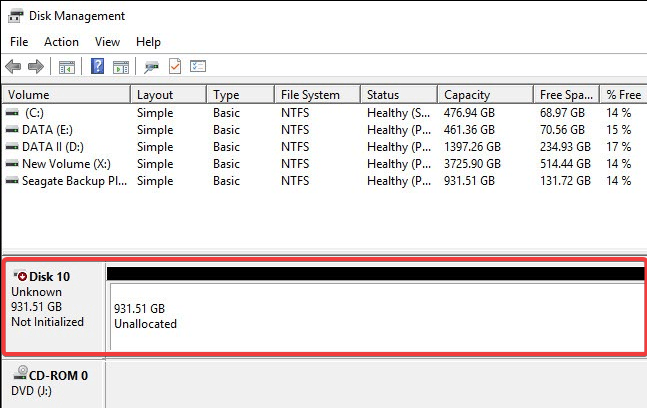Image resolution: width=647 pixels, height=408 pixels.
Task: Sort by the % Free column header
Action: pos(623,94)
